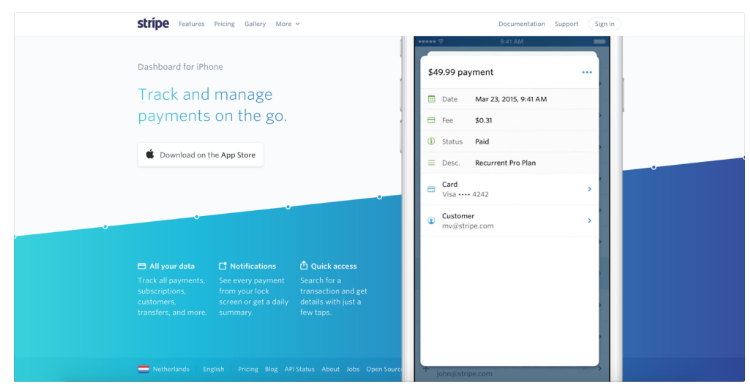Screen dimensions: 750x387
Task: Click the Netherlands flag icon
Action: coord(143,369)
